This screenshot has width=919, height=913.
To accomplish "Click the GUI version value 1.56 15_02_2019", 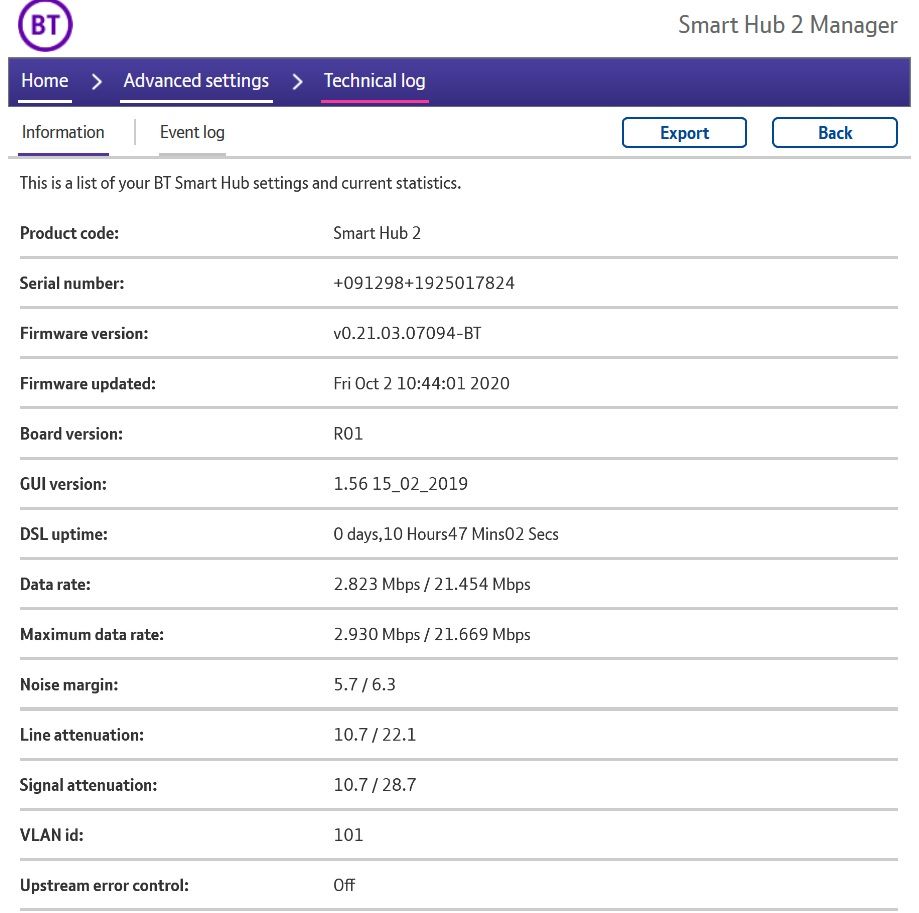I will point(400,484).
